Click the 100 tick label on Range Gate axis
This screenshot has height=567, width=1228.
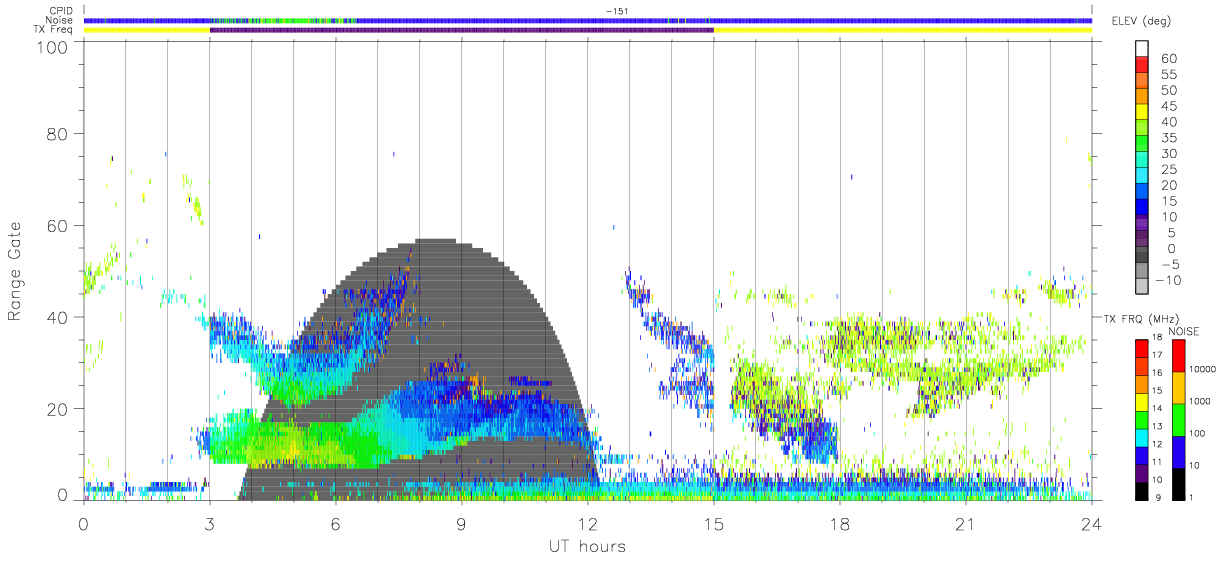click(53, 48)
